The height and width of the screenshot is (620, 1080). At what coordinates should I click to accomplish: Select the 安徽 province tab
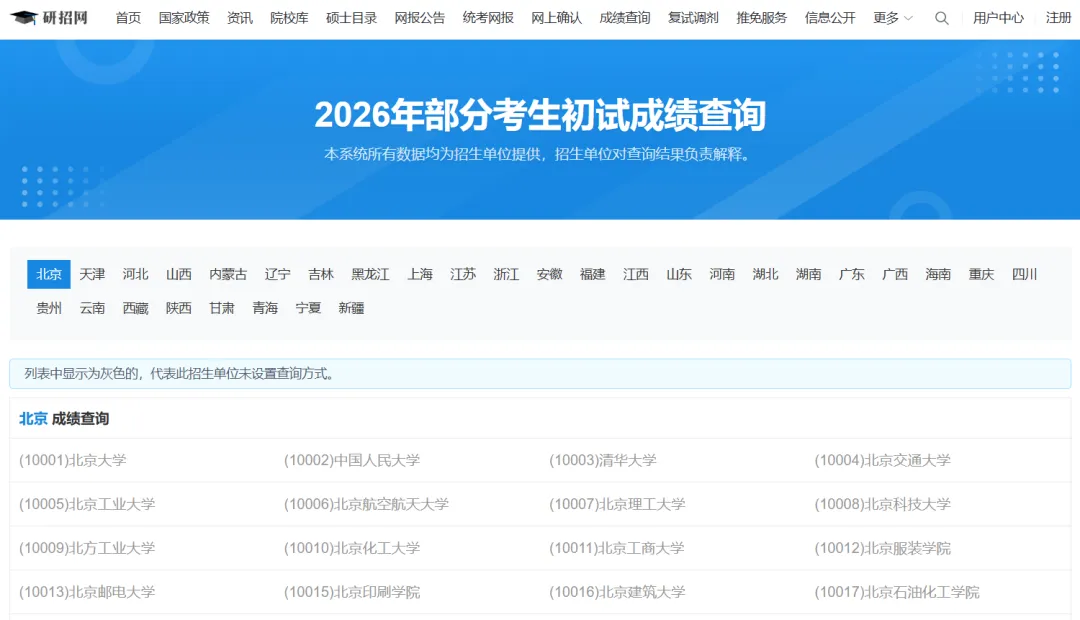[x=550, y=274]
